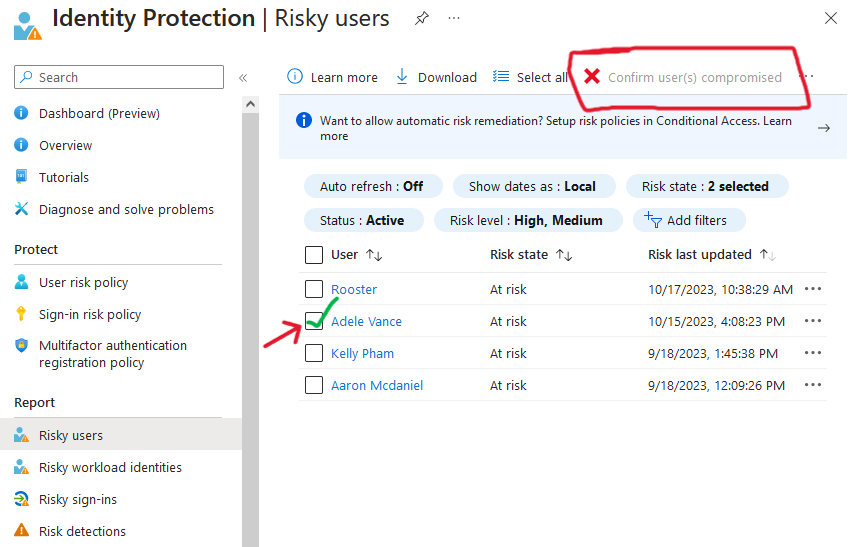Click the sidebar scrollbar up arrow
The image size is (855, 547).
(250, 104)
